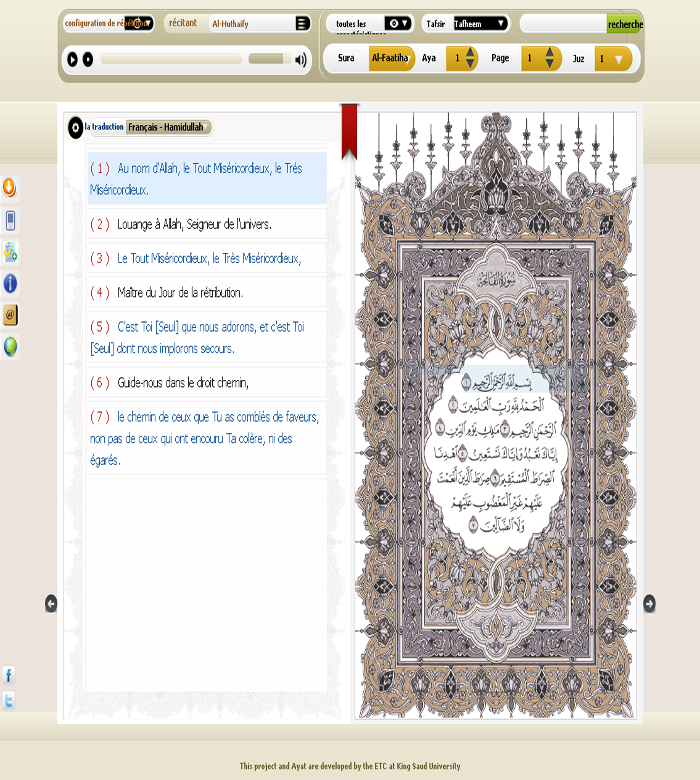Open the reciter list icon
This screenshot has width=700, height=780.
[x=301, y=23]
